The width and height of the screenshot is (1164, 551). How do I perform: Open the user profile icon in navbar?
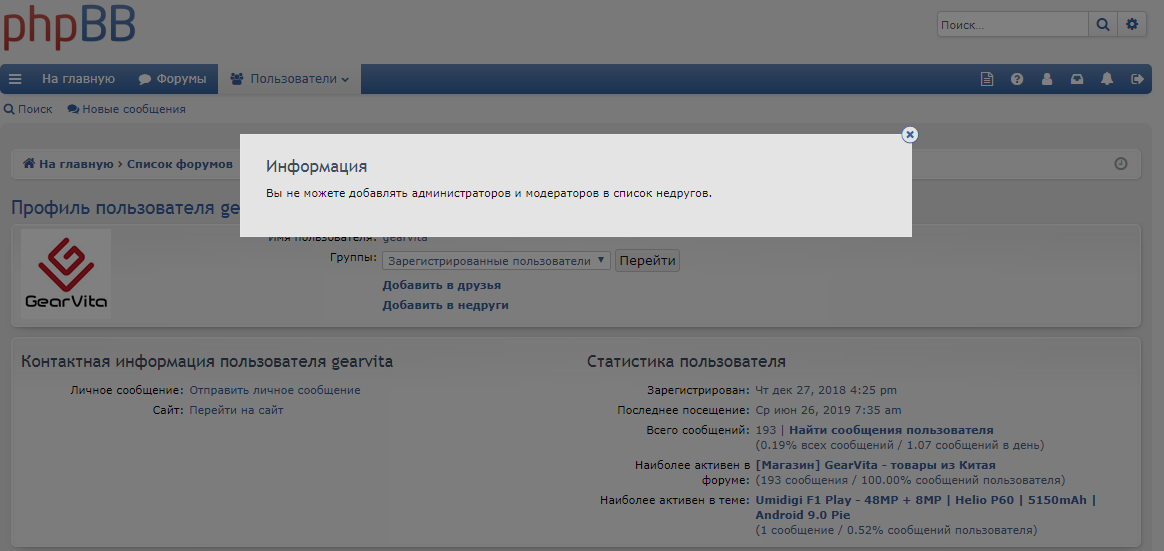point(1047,79)
